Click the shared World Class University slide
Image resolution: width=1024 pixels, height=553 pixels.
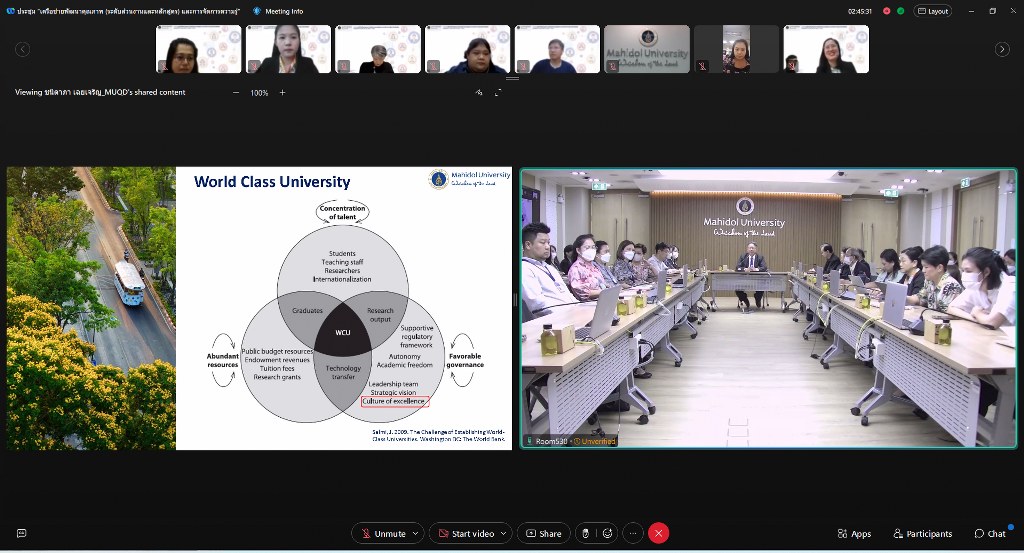pyautogui.click(x=259, y=308)
